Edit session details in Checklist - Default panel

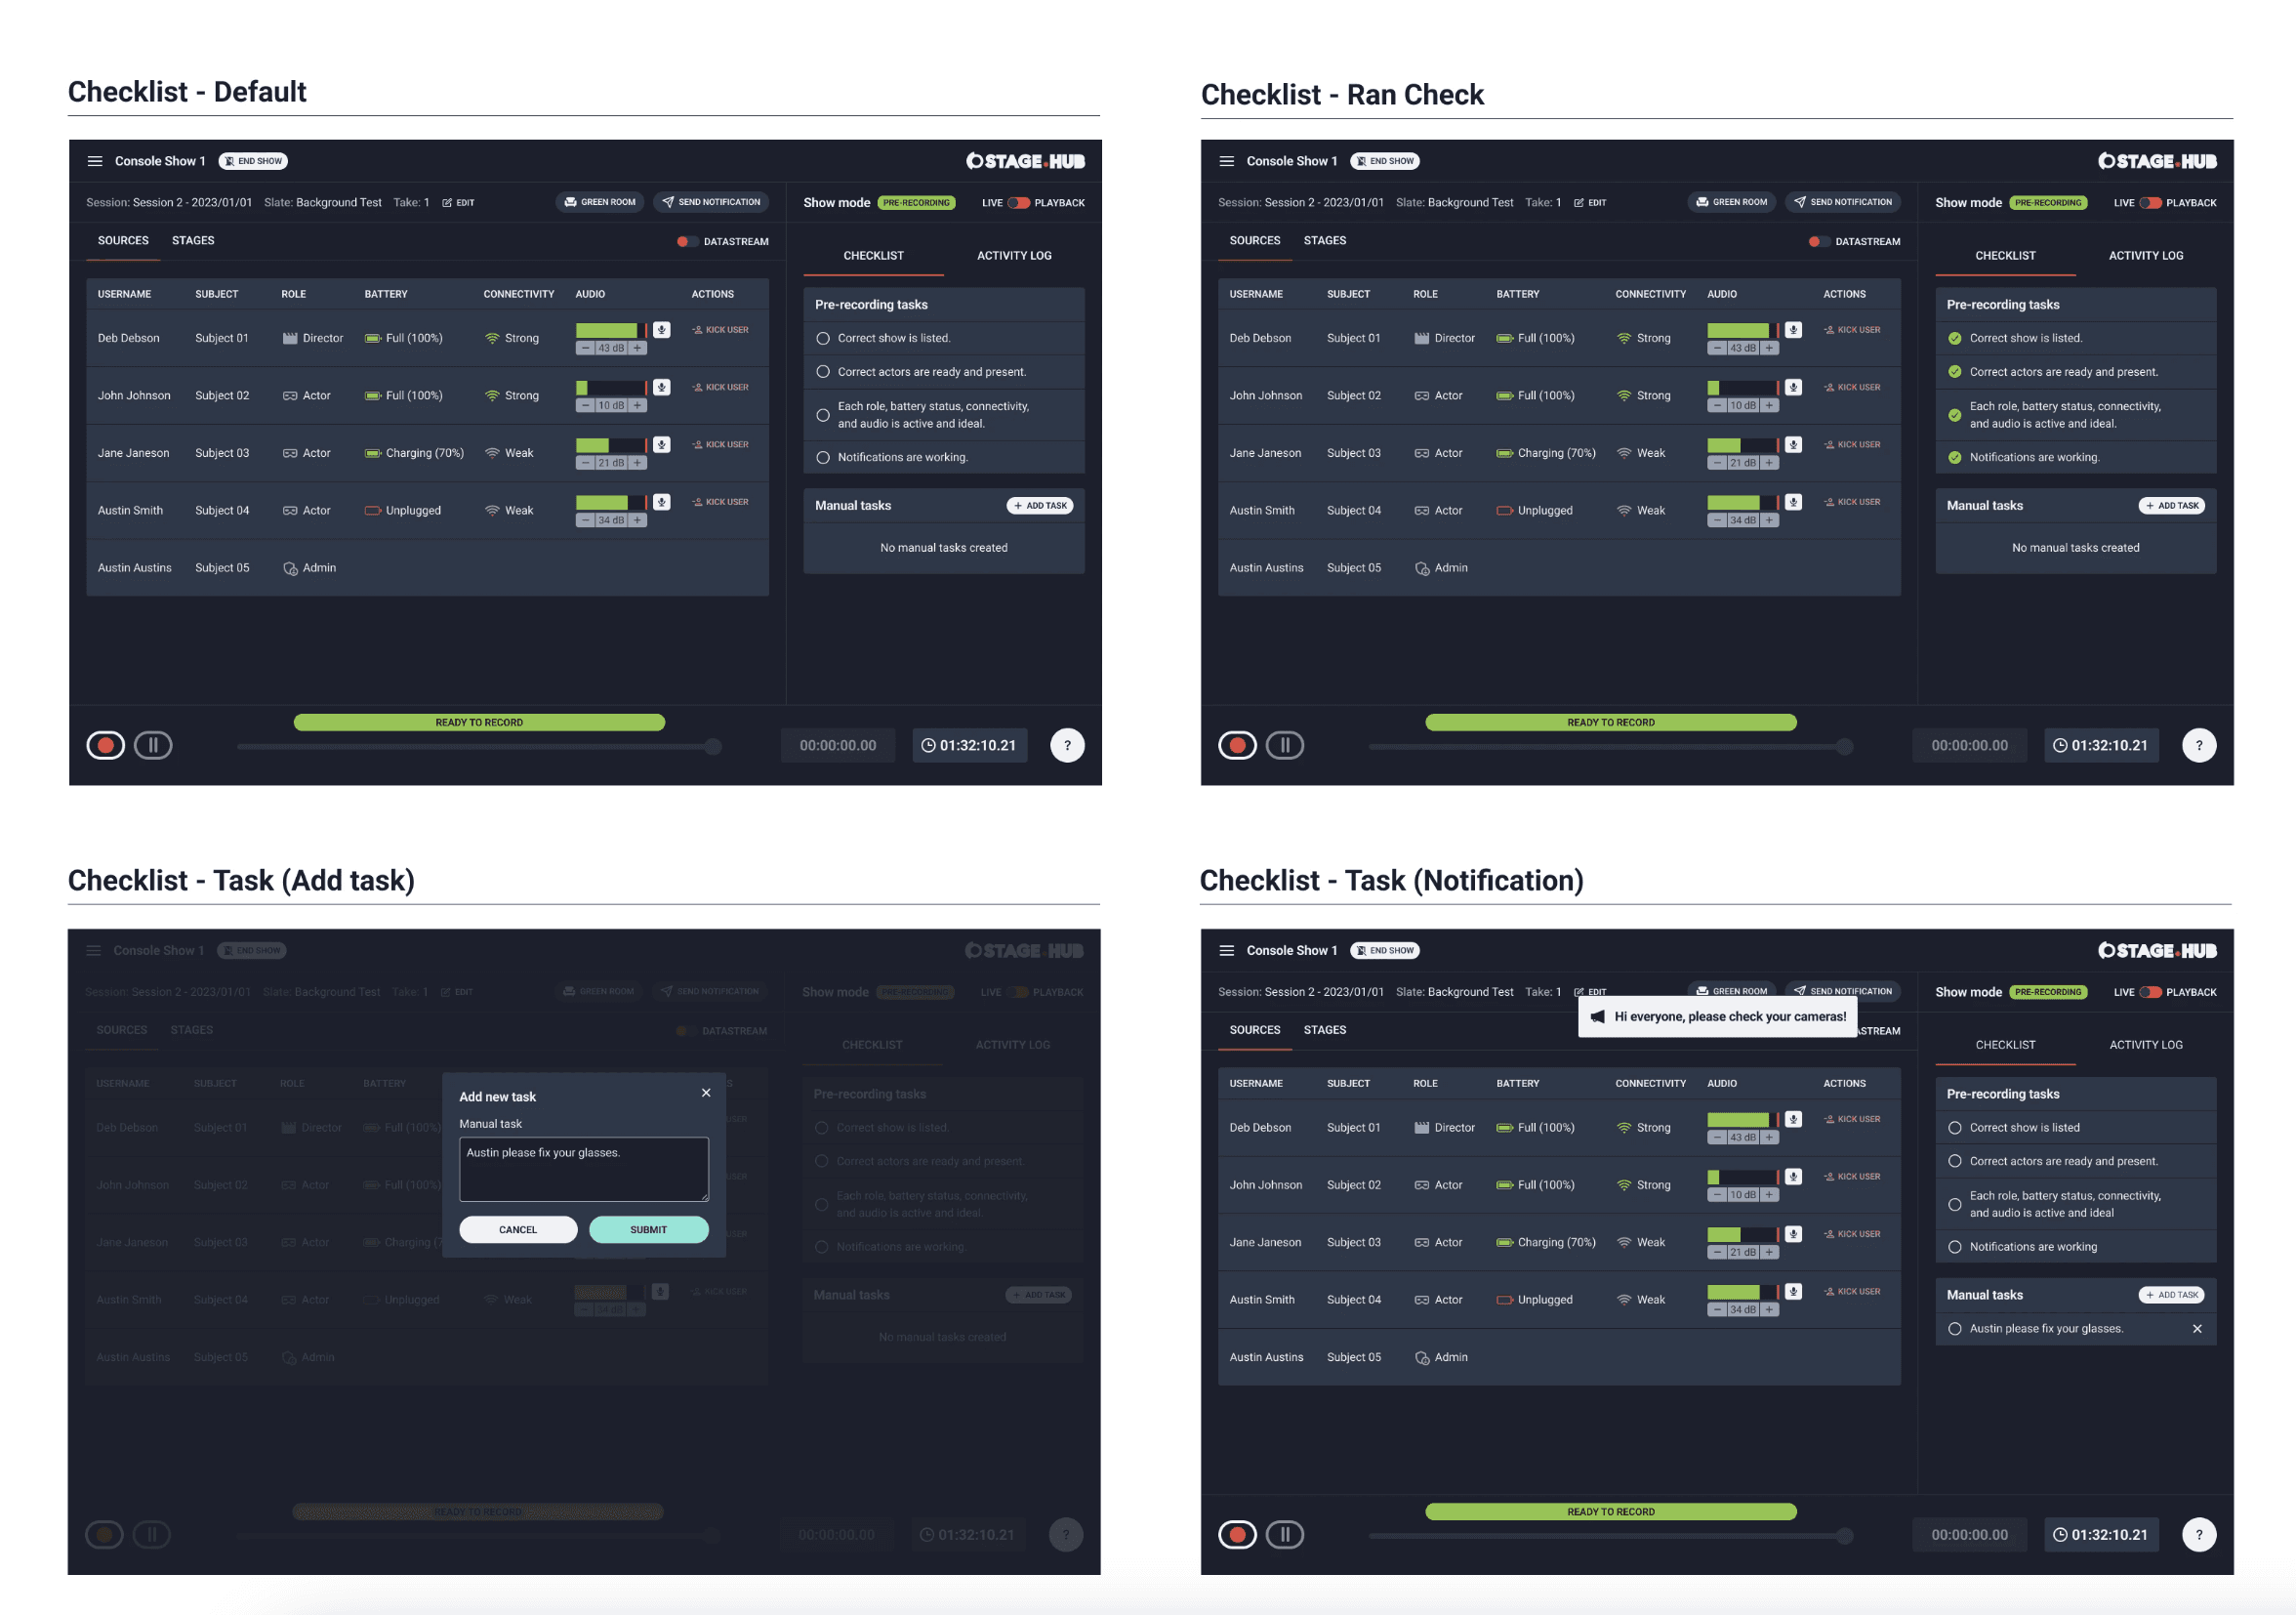tap(459, 203)
